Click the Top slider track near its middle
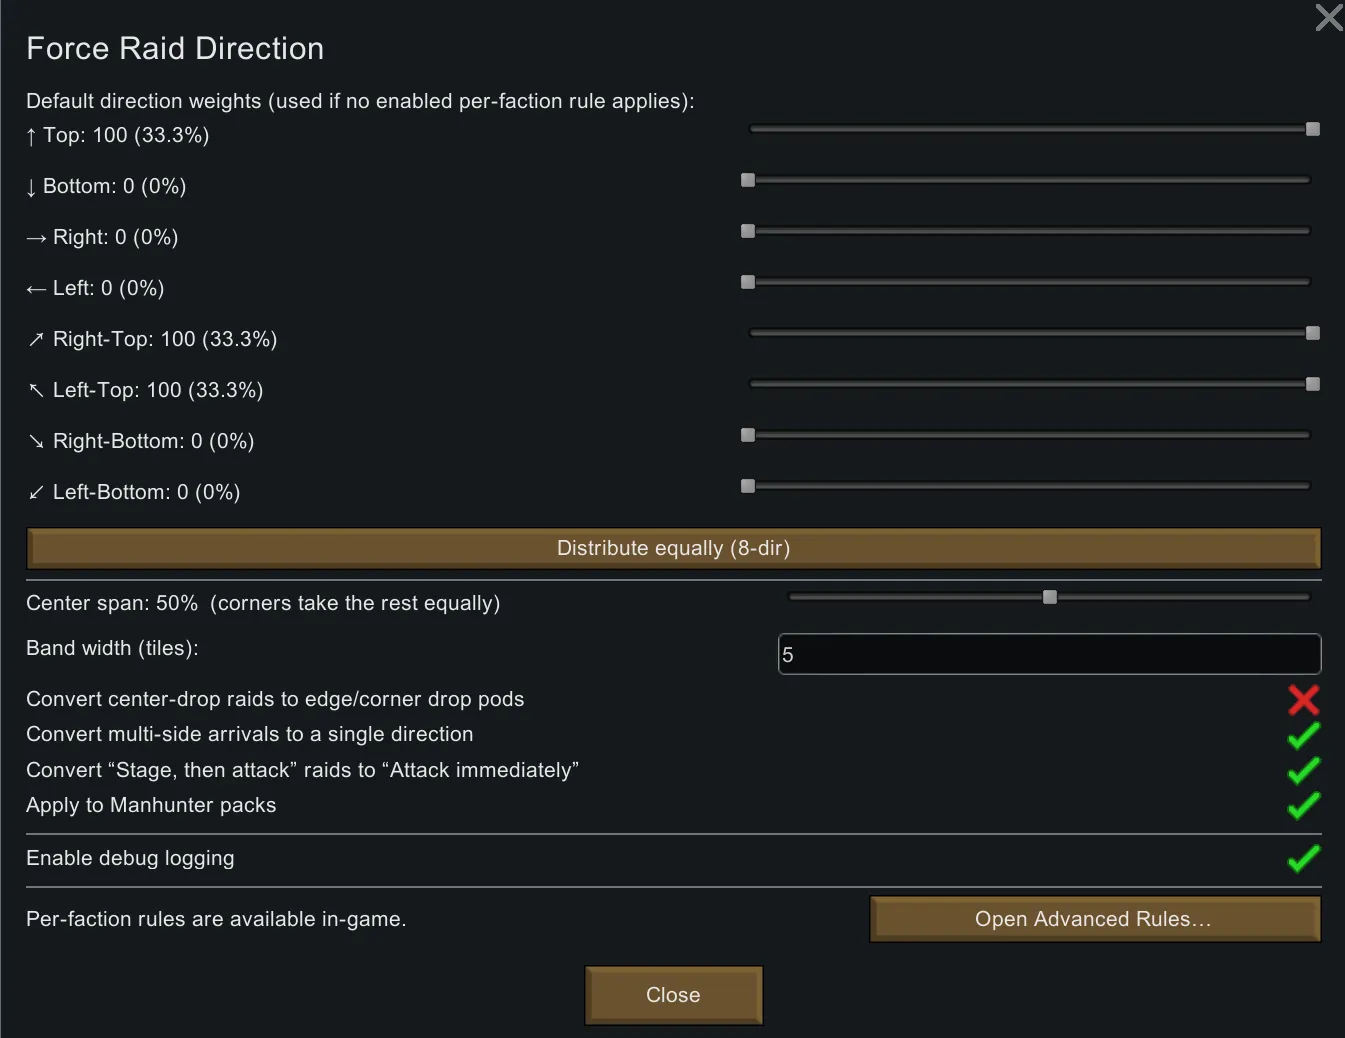 [1030, 129]
